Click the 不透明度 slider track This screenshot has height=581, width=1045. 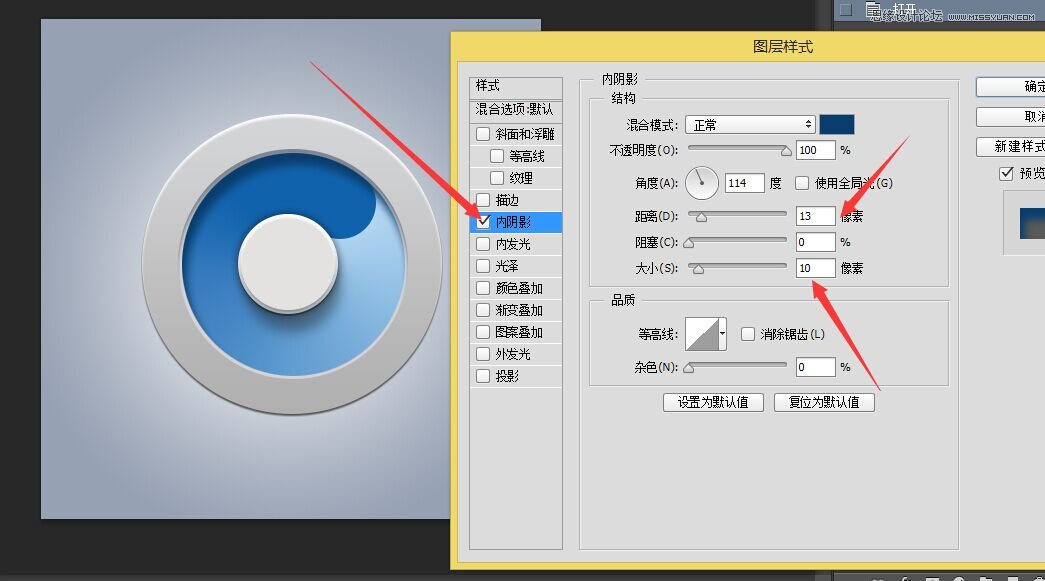(738, 149)
